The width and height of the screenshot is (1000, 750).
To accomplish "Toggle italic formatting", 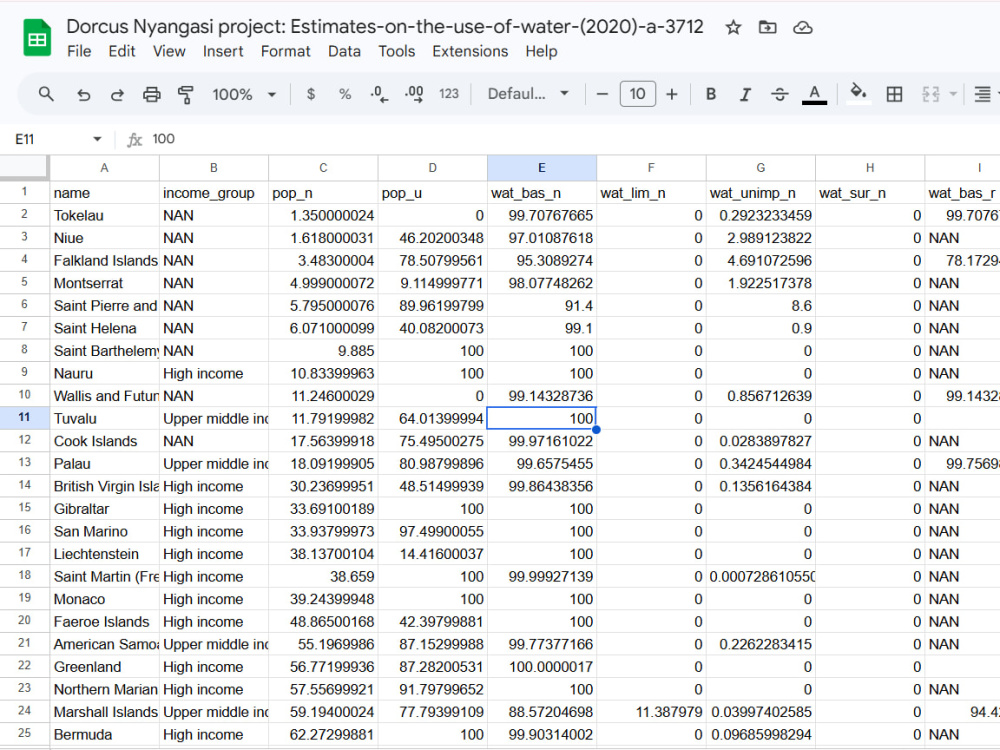I will point(744,94).
